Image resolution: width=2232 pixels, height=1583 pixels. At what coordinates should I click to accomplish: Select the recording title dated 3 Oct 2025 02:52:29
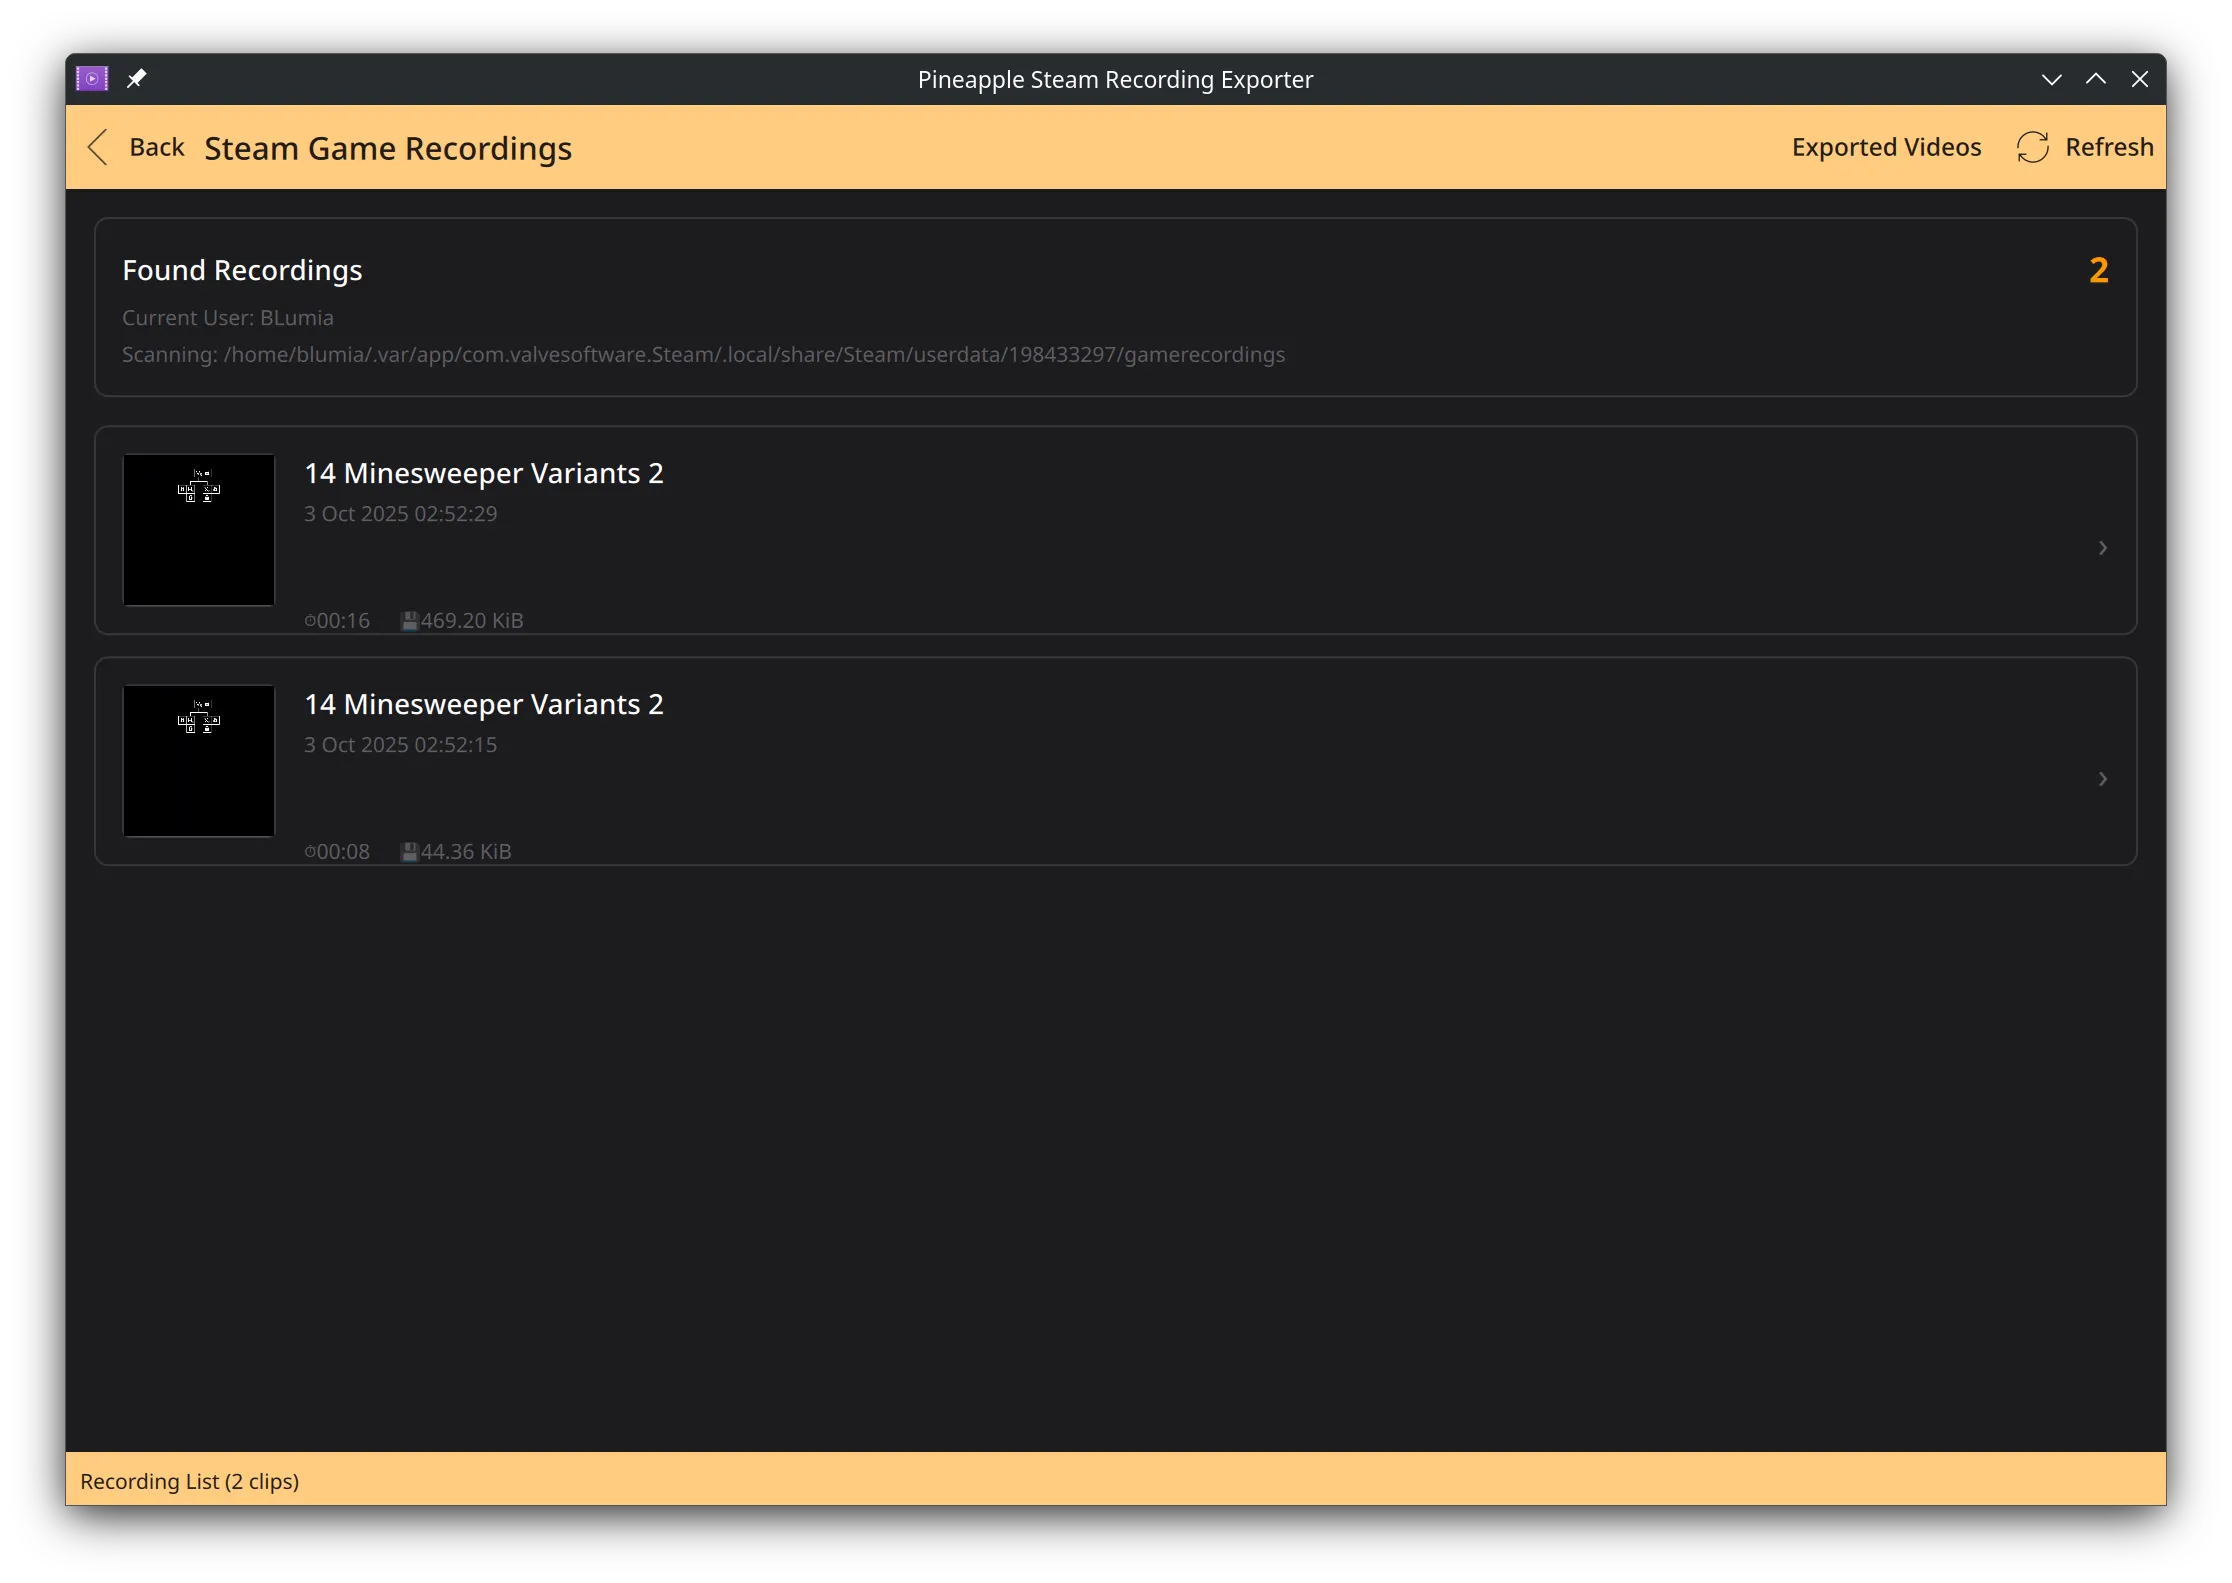pos(484,473)
